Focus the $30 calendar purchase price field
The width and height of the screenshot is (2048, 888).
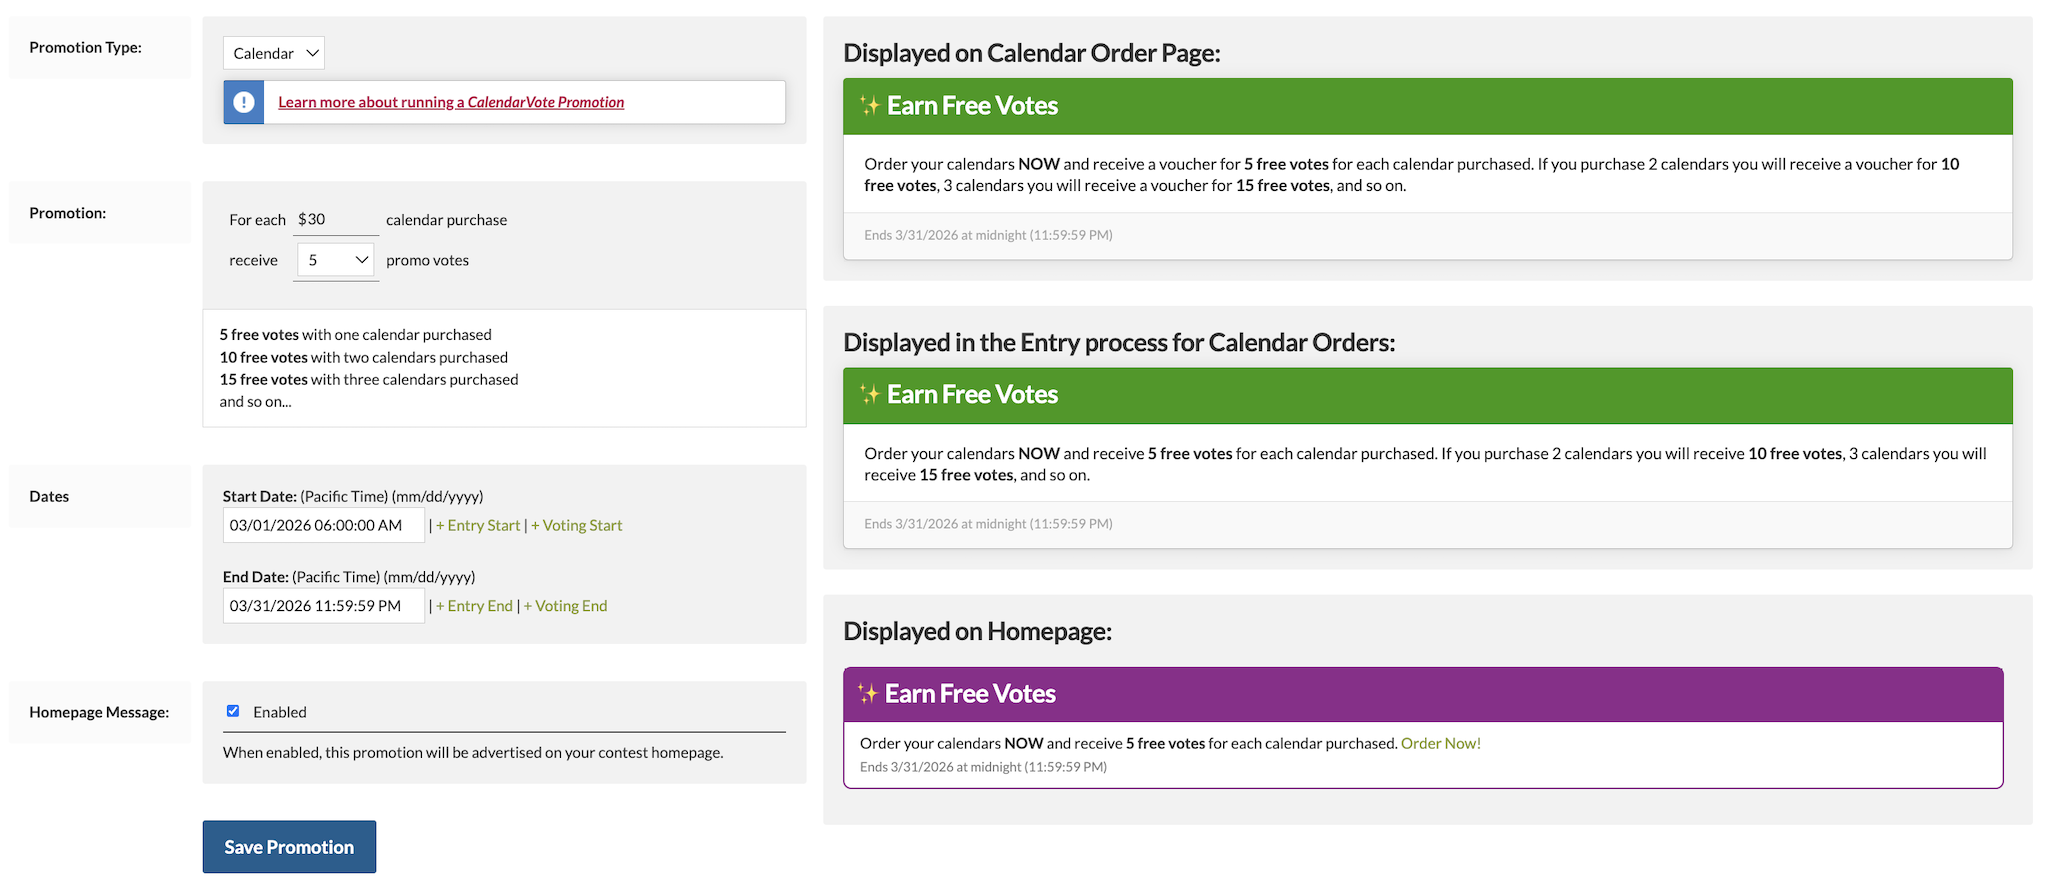(336, 219)
